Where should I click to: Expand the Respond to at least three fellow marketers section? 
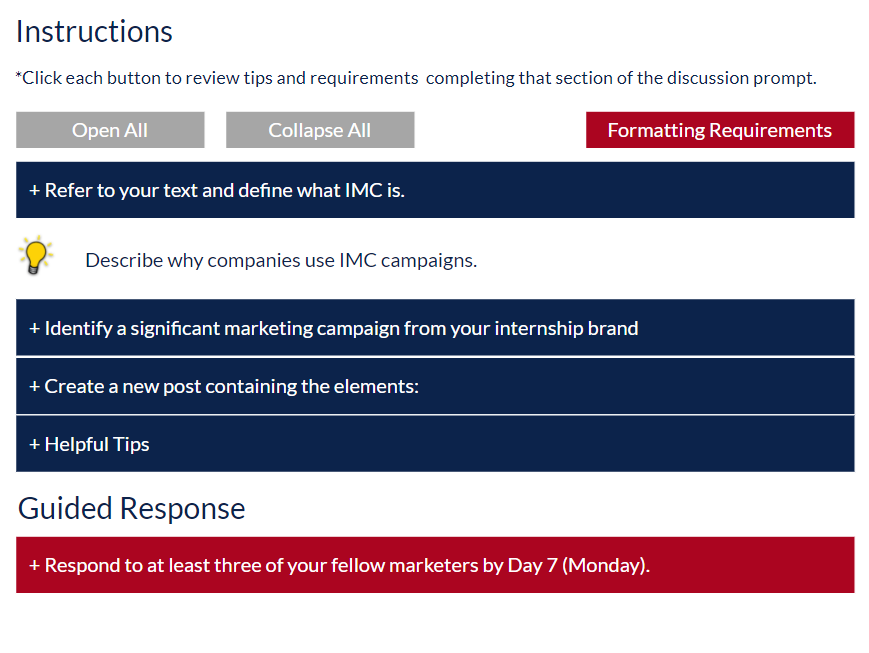point(435,565)
